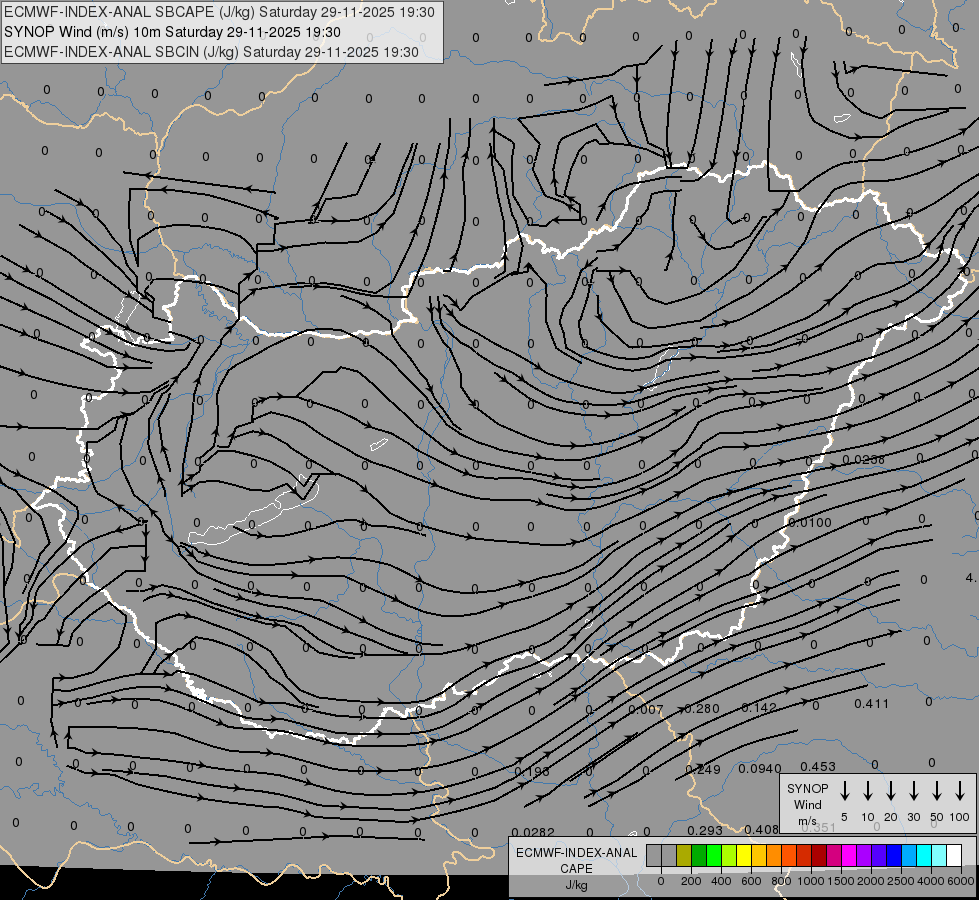
Task: Click the SYNOP Wind m/s legend label
Action: (807, 804)
